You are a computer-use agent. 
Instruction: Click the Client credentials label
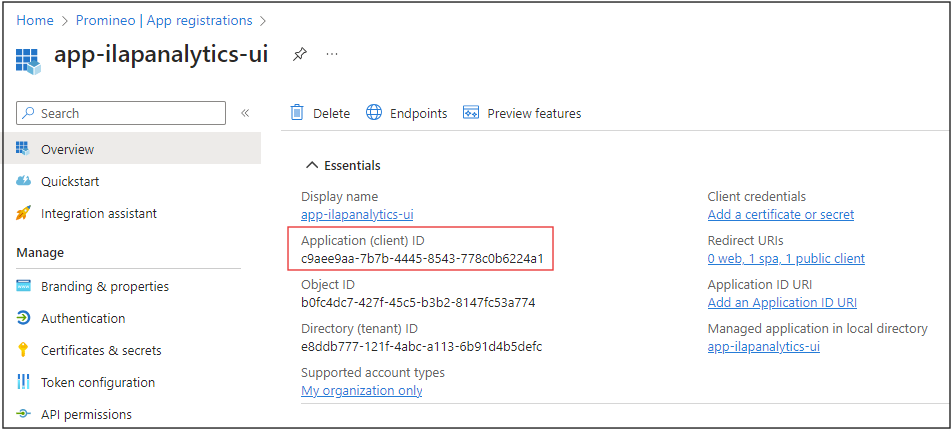coord(757,196)
